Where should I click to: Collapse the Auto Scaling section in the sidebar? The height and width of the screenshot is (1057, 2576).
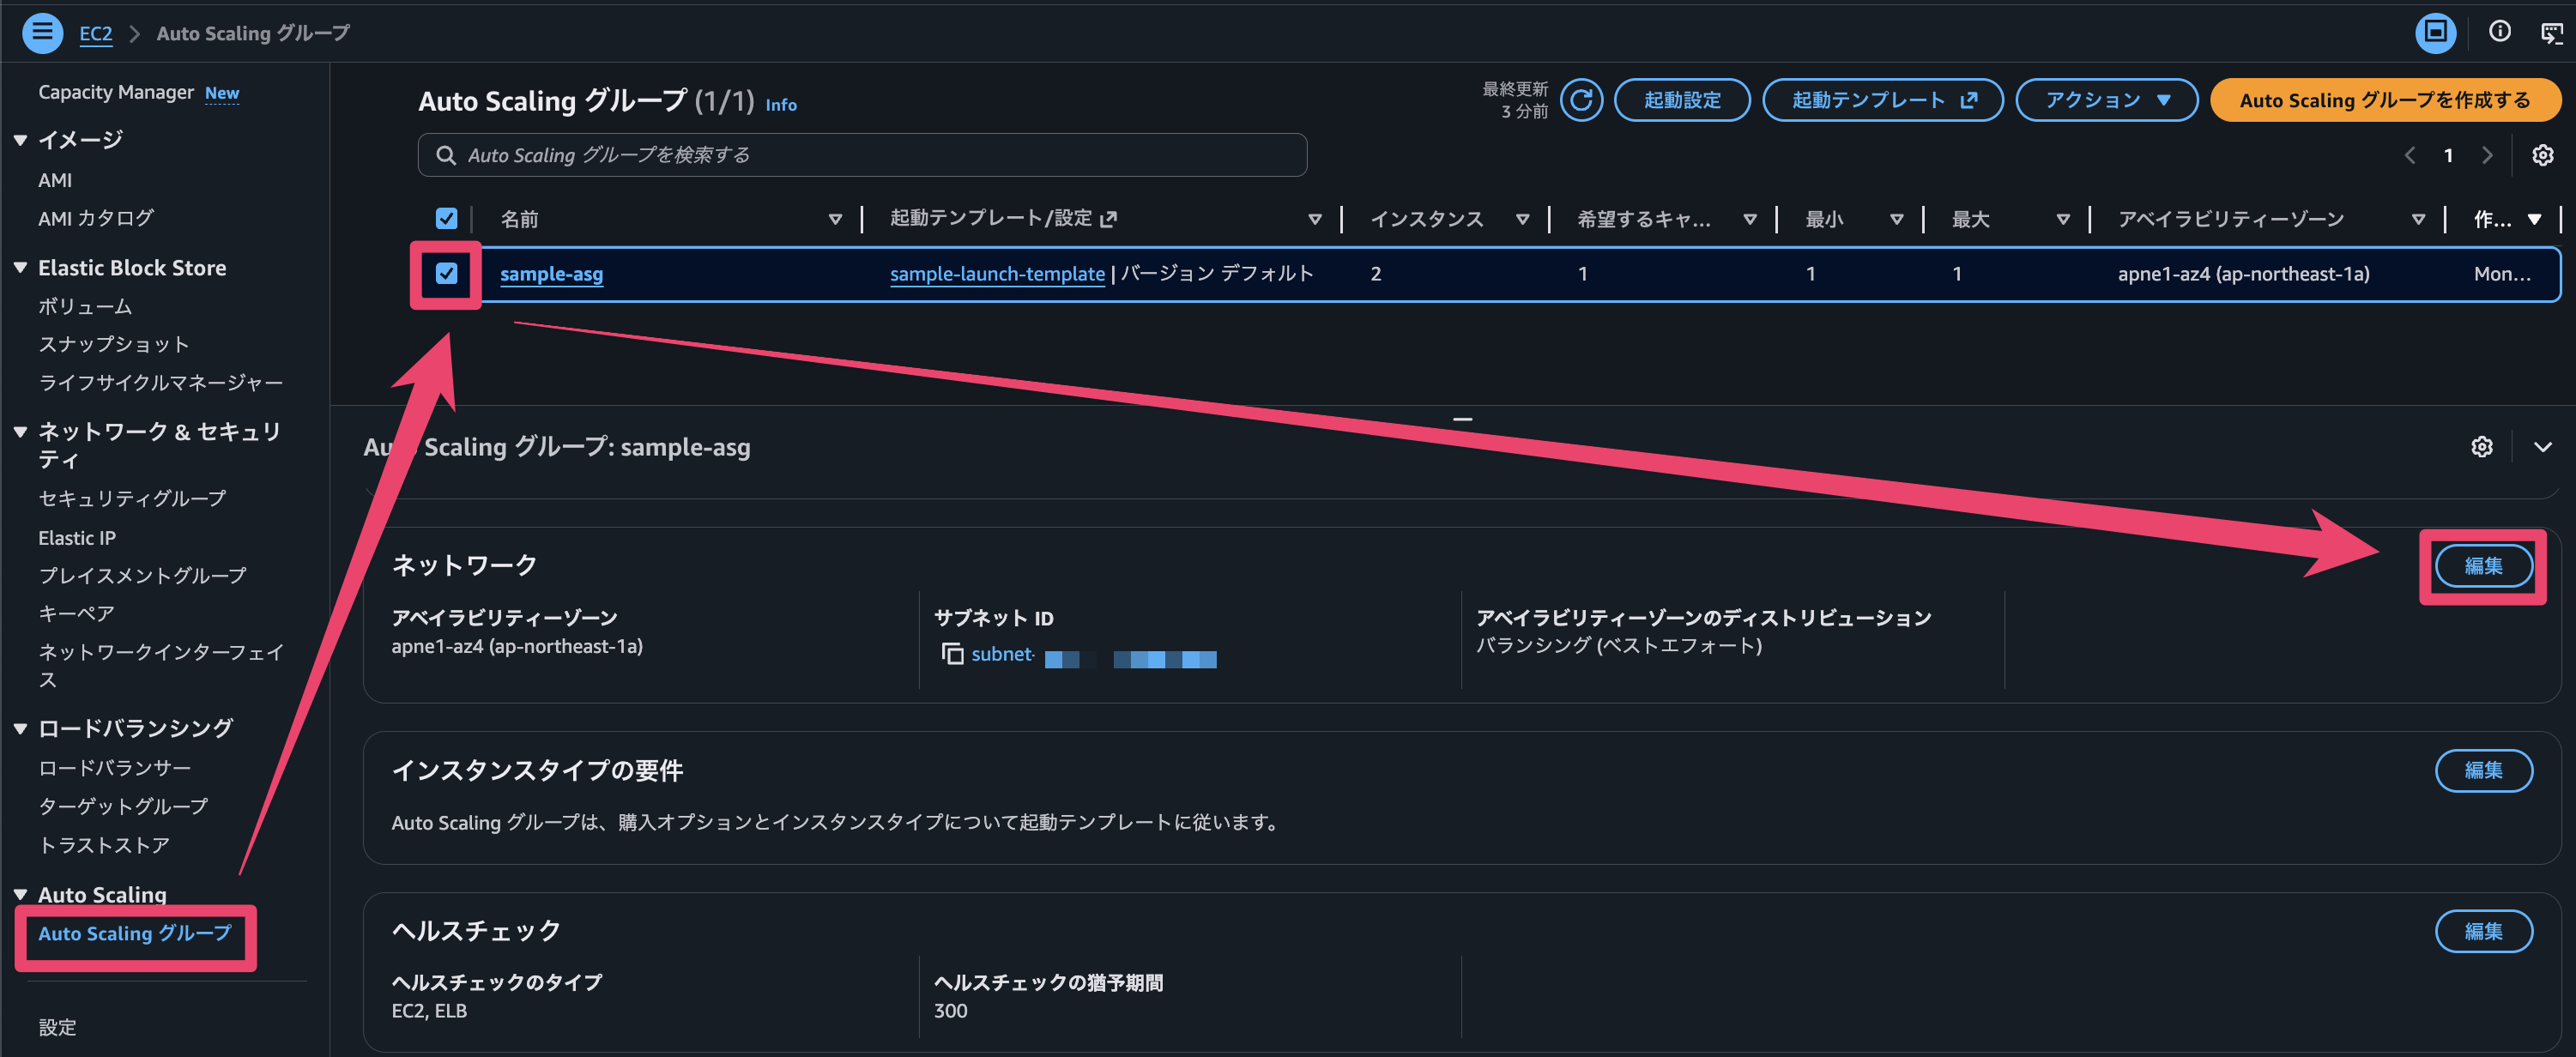click(20, 894)
